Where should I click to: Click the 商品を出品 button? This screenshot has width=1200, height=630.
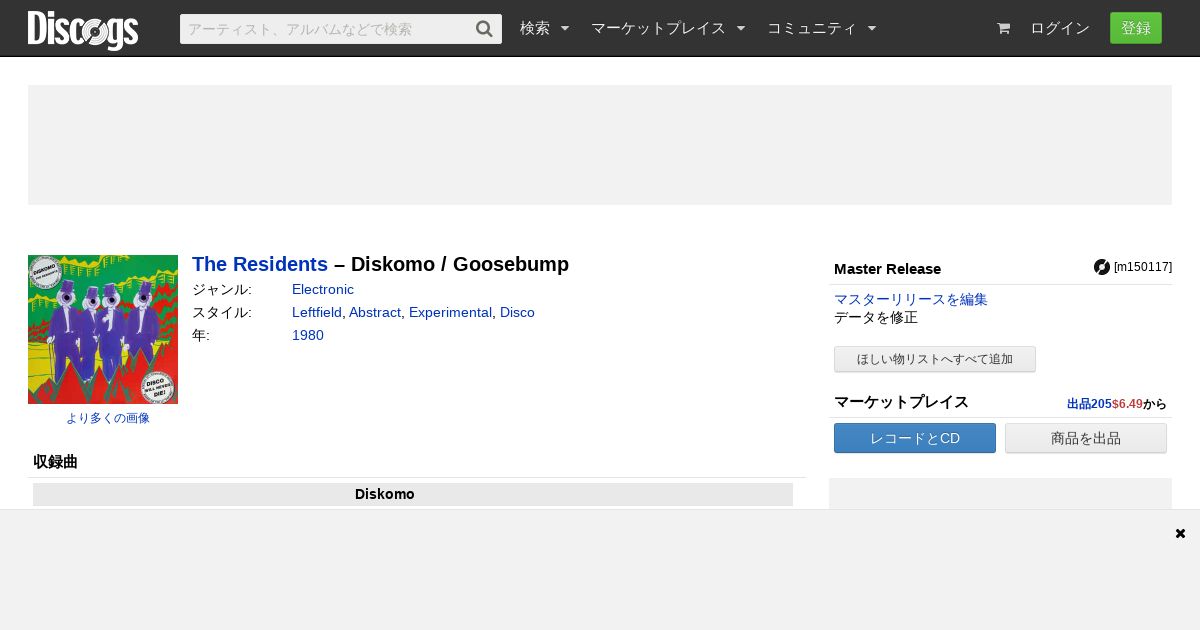pyautogui.click(x=1086, y=438)
